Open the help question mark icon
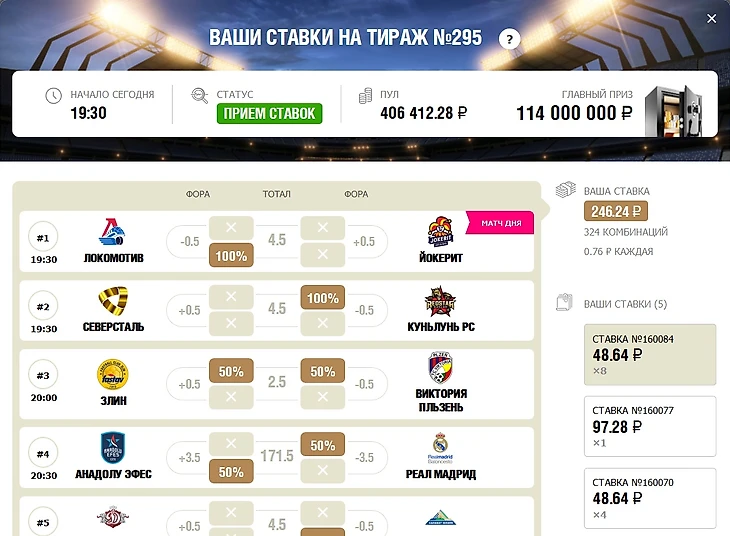The image size is (730, 536). 509,40
